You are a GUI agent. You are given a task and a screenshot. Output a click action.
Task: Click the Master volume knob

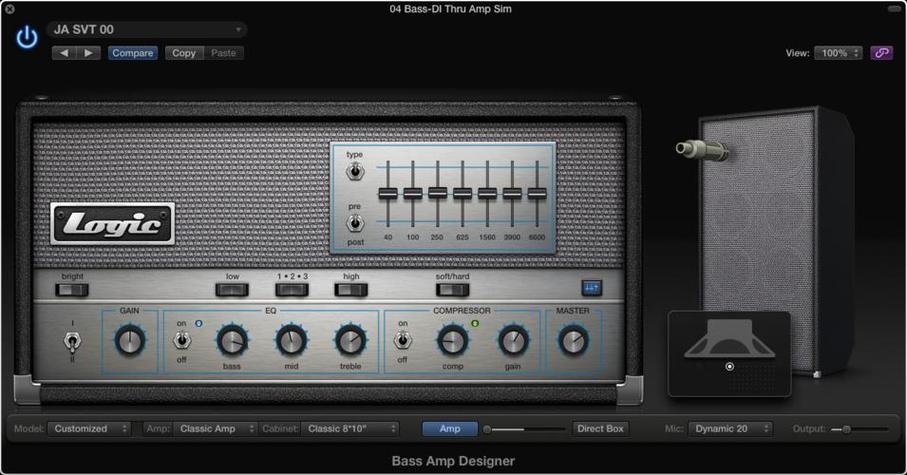573,340
